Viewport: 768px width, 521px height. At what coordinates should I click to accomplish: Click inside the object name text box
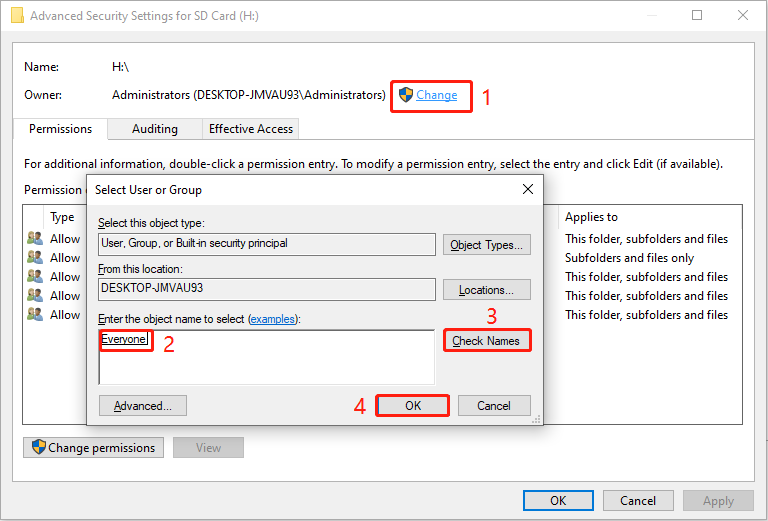[266, 357]
